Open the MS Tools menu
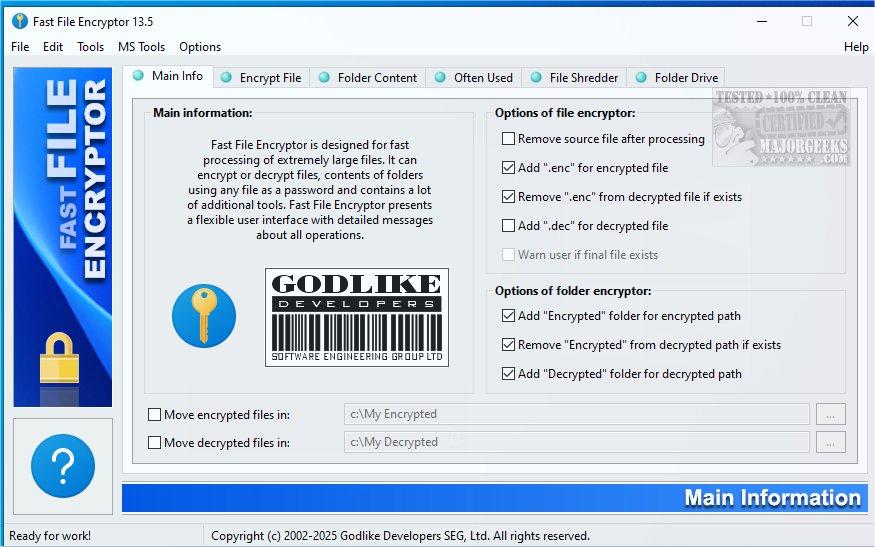The height and width of the screenshot is (547, 875). (x=141, y=47)
